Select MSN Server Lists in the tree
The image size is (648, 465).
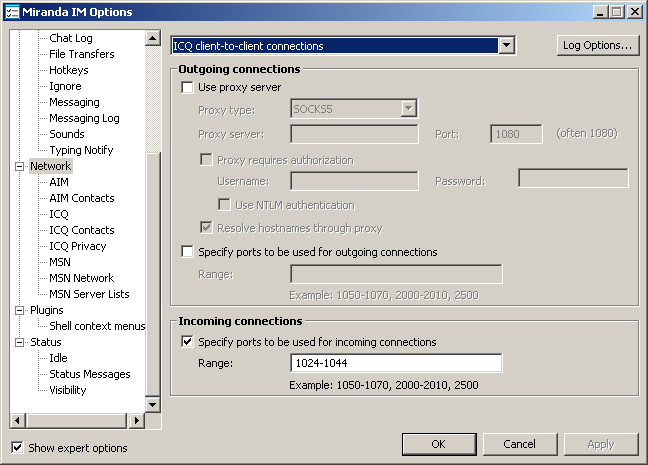pyautogui.click(x=89, y=294)
